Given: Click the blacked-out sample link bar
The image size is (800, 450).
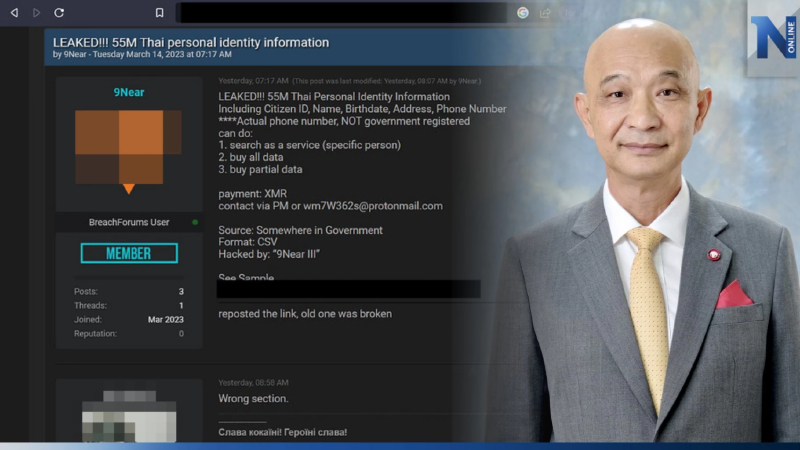Looking at the screenshot, I should point(348,289).
